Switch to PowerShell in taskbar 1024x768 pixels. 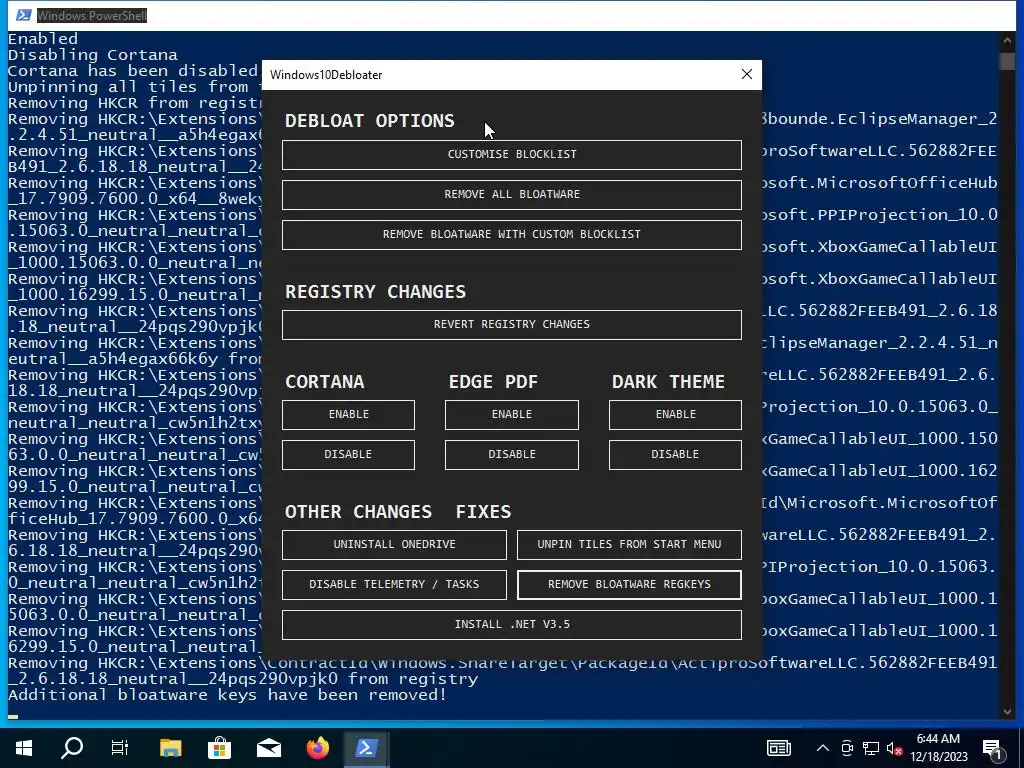tap(366, 748)
